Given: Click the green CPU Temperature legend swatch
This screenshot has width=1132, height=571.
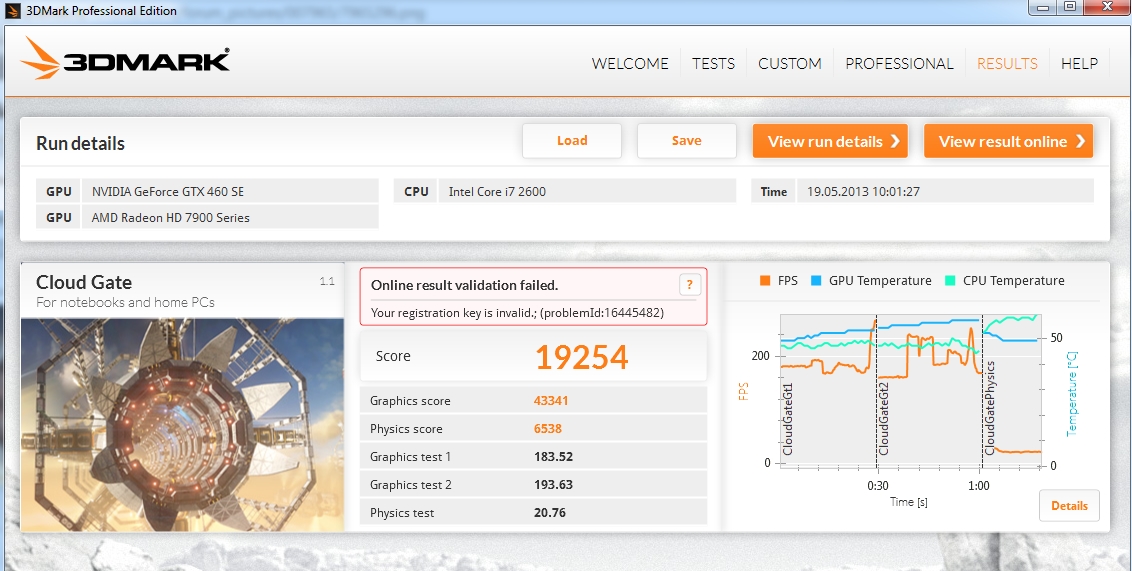Looking at the screenshot, I should (x=950, y=281).
